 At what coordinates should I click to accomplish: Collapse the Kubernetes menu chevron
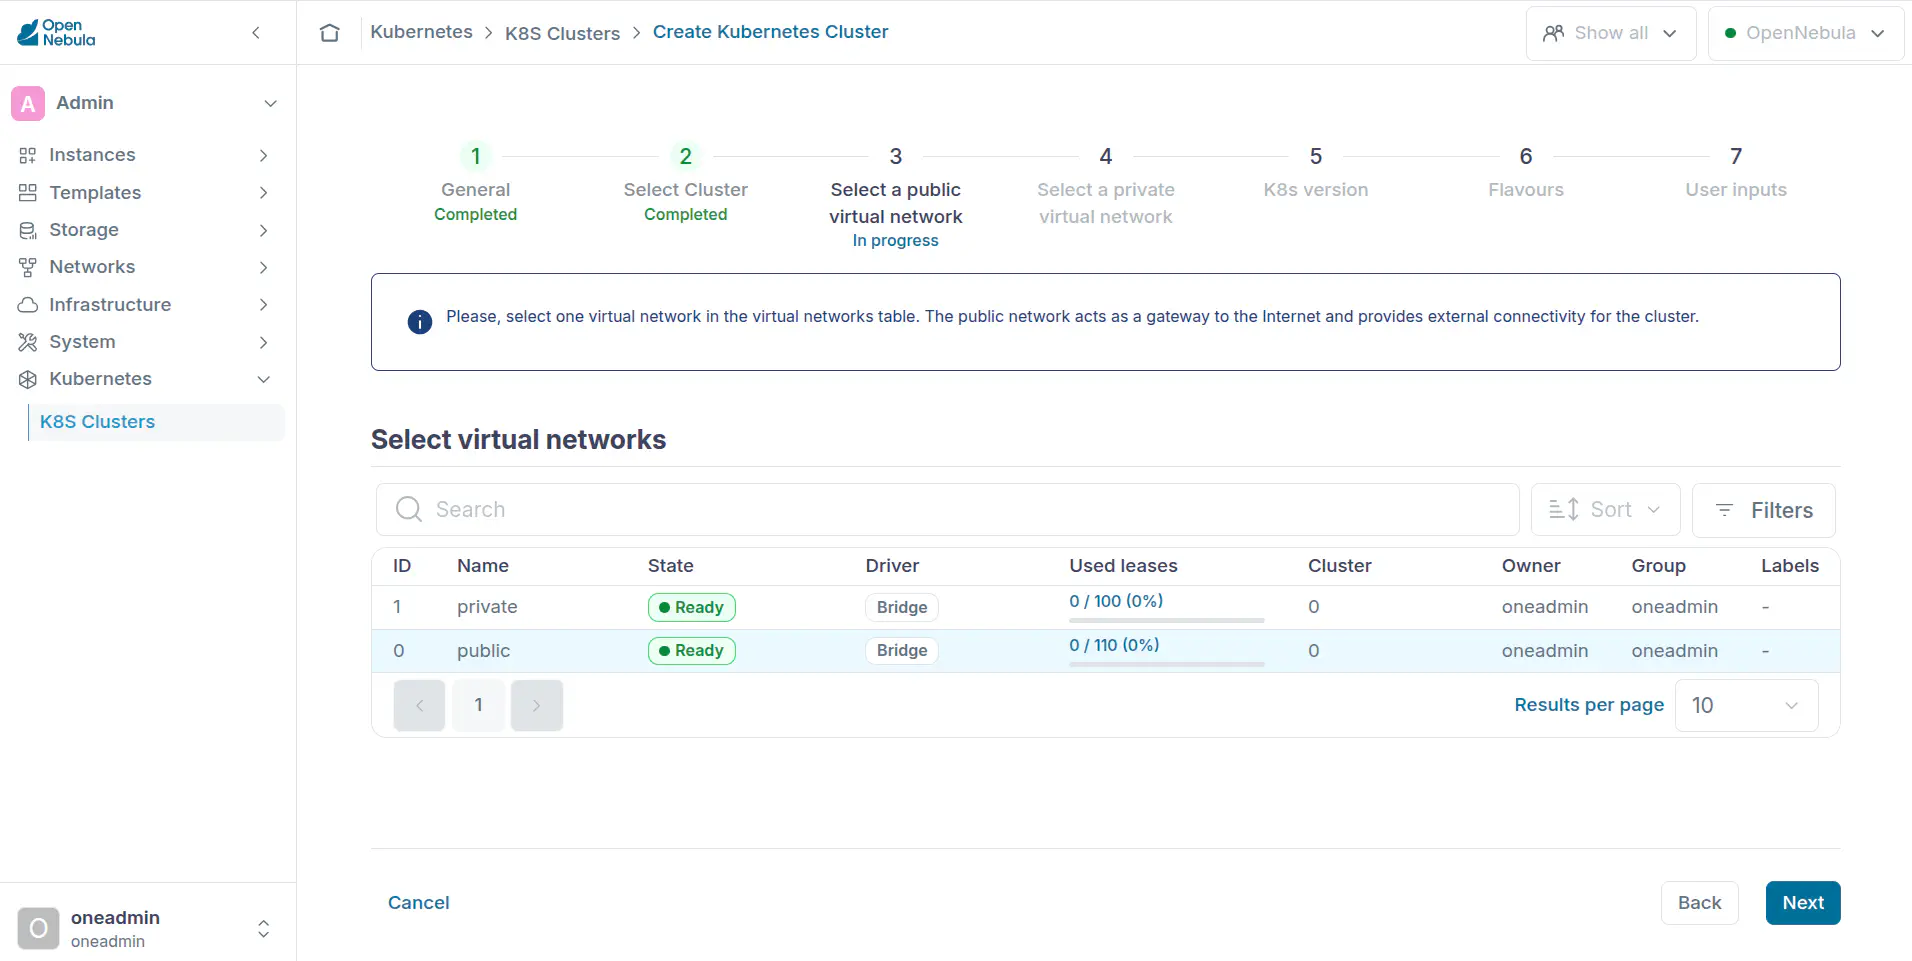tap(264, 379)
